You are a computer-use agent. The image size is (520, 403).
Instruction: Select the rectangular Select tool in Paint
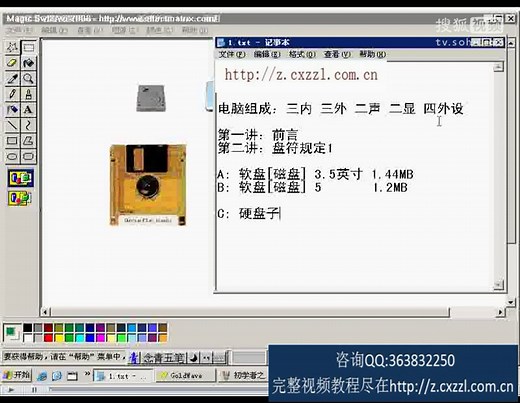[x=29, y=47]
